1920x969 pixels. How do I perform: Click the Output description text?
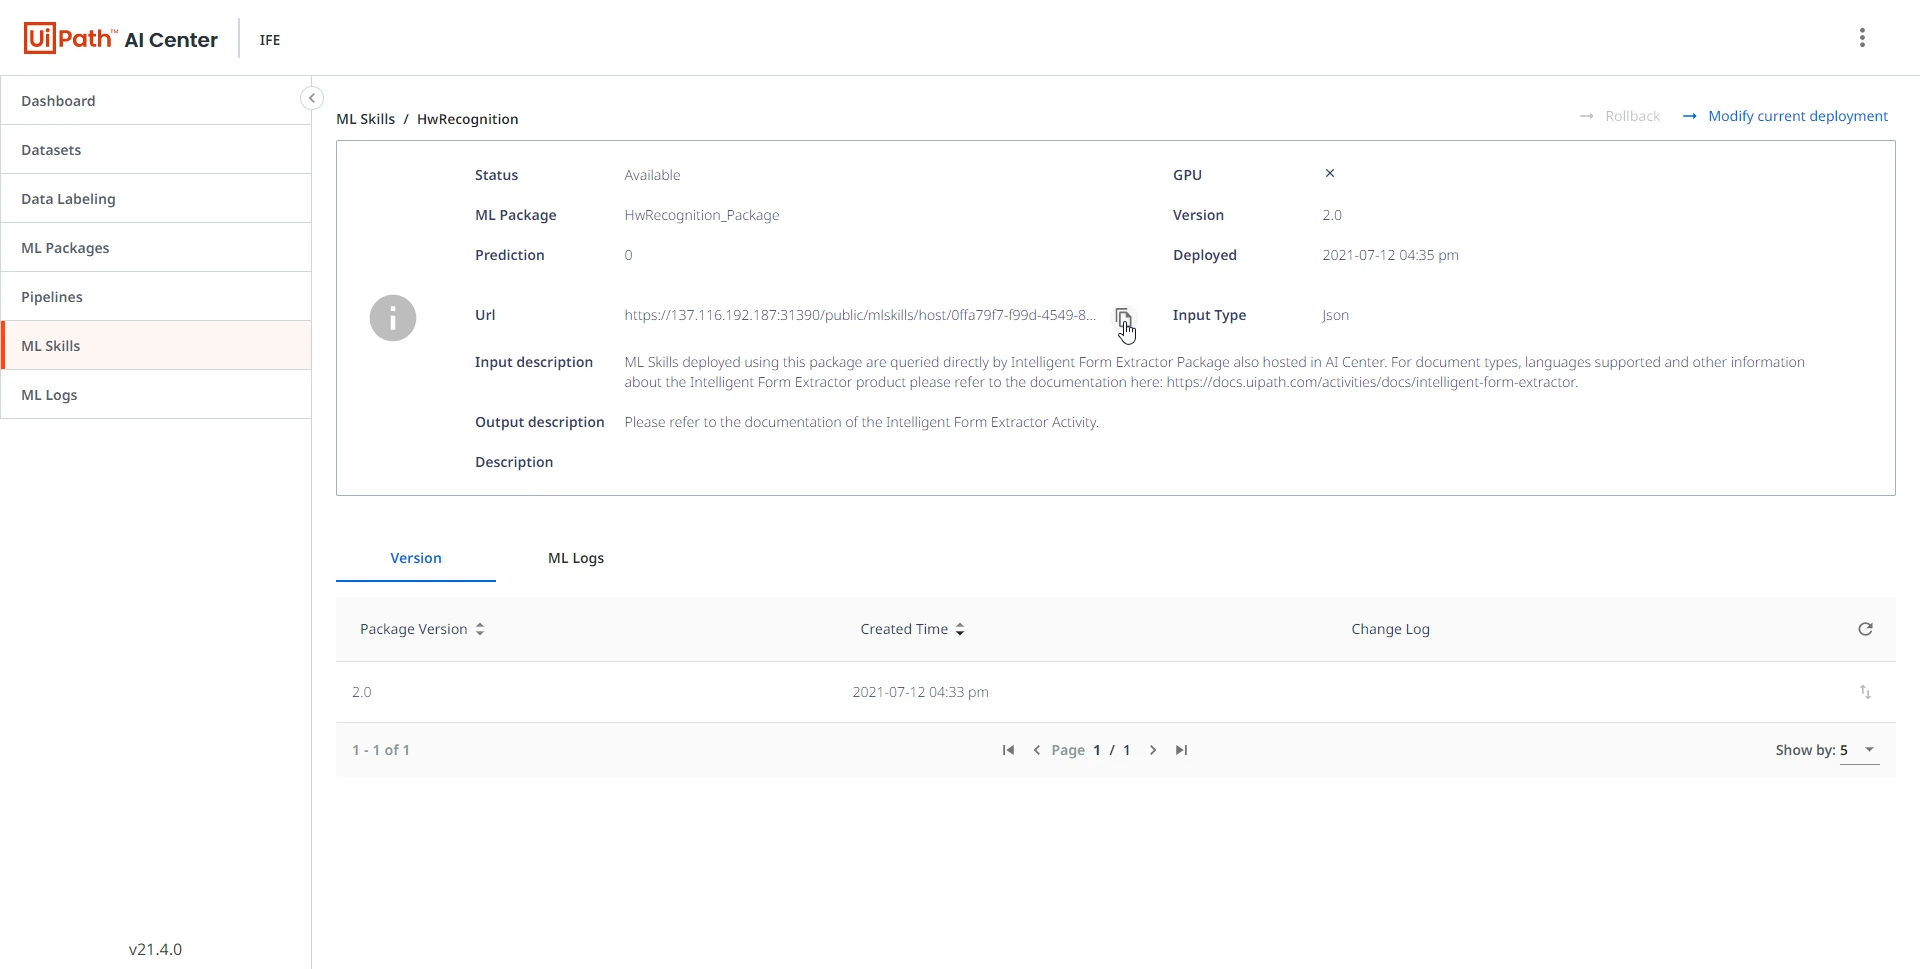862,422
